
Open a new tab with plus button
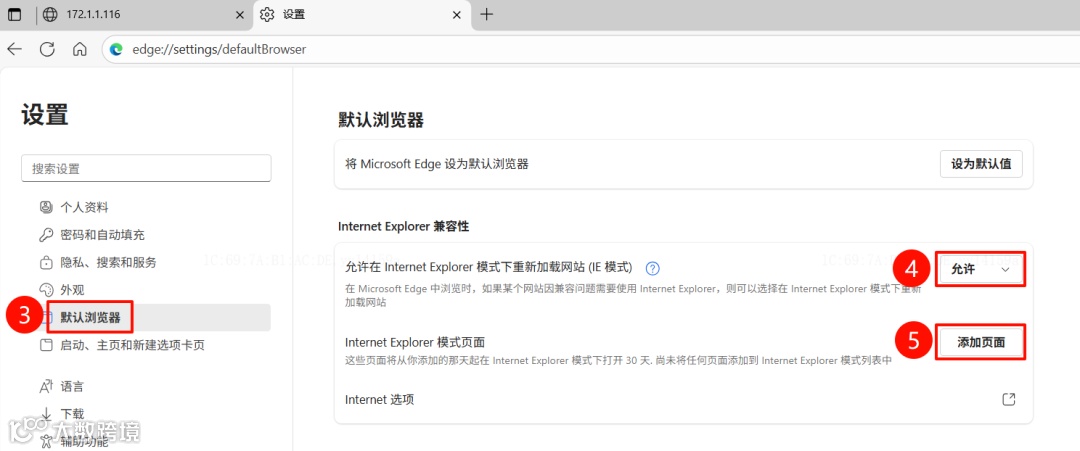(x=486, y=14)
